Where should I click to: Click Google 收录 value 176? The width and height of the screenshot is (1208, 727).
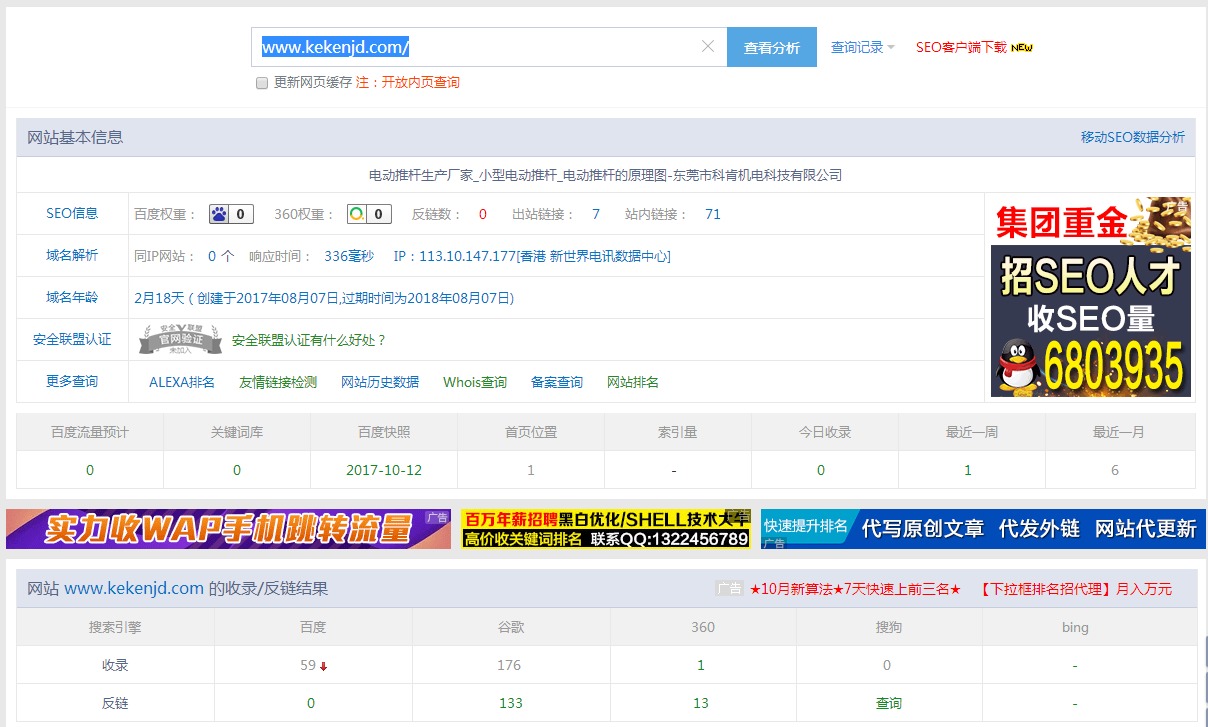[x=509, y=665]
